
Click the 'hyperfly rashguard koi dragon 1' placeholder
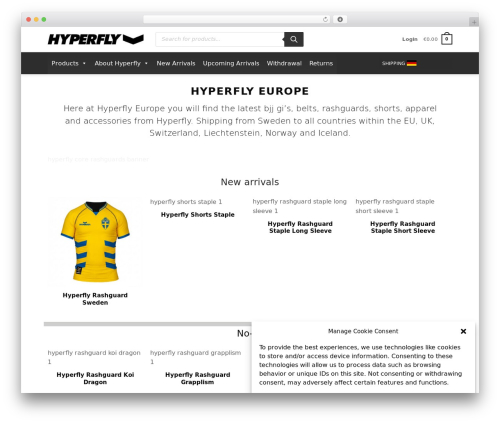click(94, 357)
